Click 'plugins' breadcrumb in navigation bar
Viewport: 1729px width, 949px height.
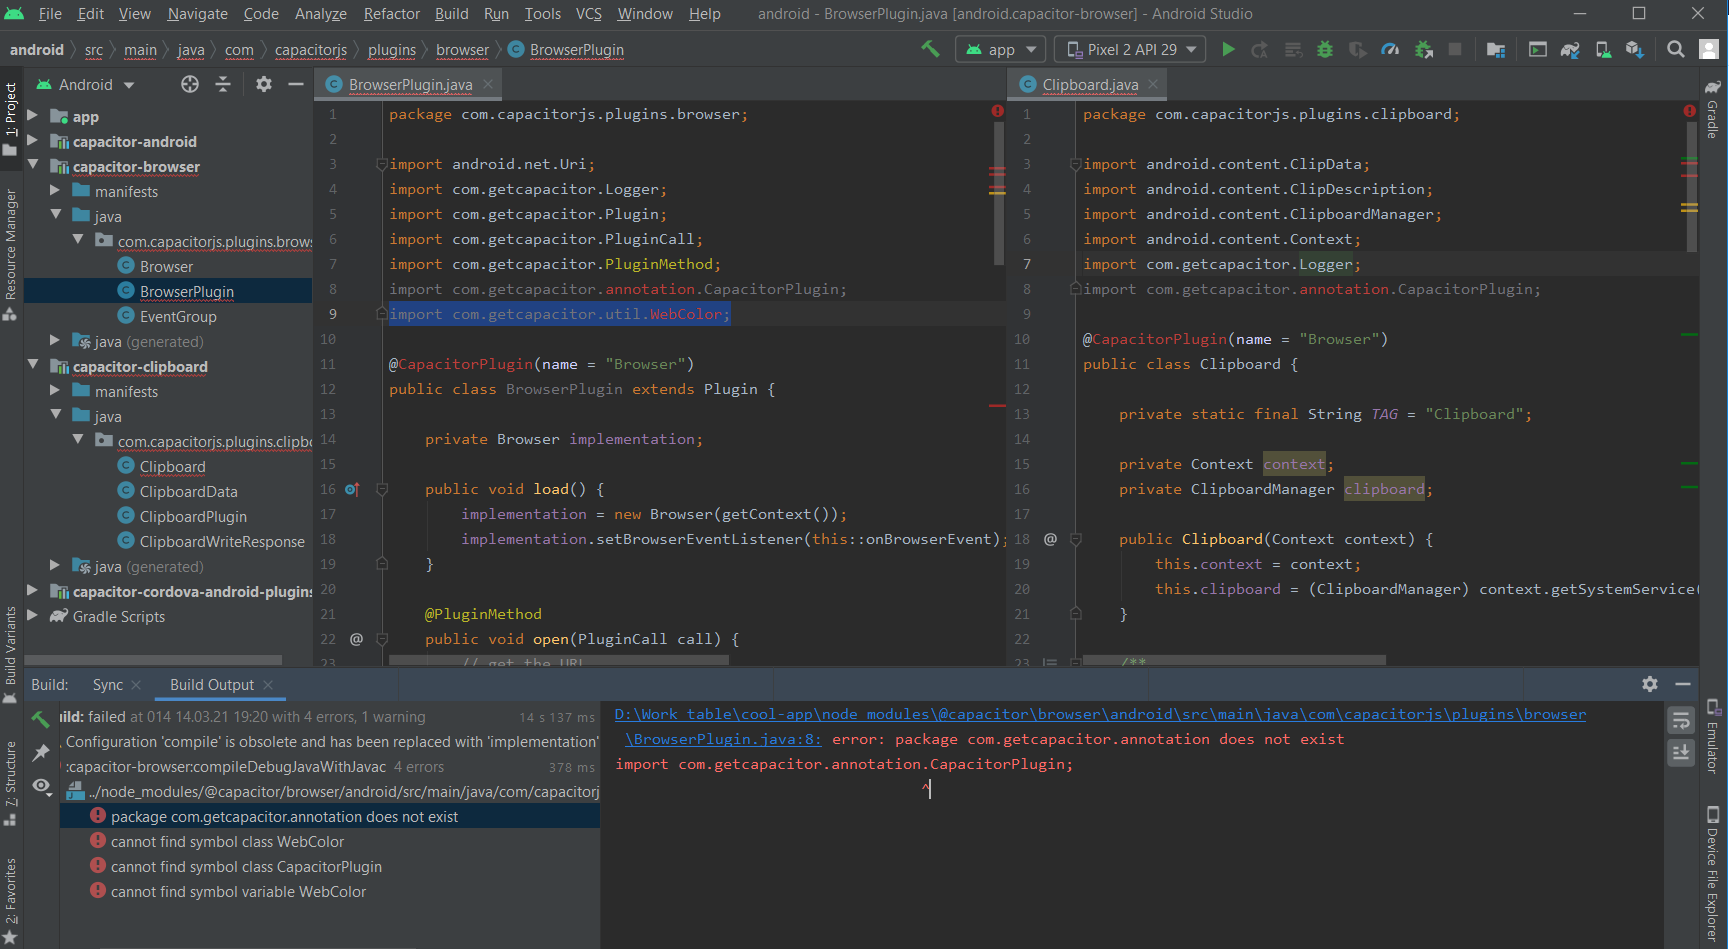coord(392,49)
